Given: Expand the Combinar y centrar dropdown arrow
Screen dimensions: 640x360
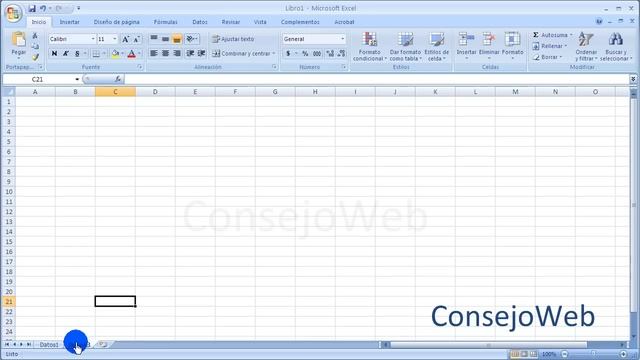Looking at the screenshot, I should click(273, 53).
